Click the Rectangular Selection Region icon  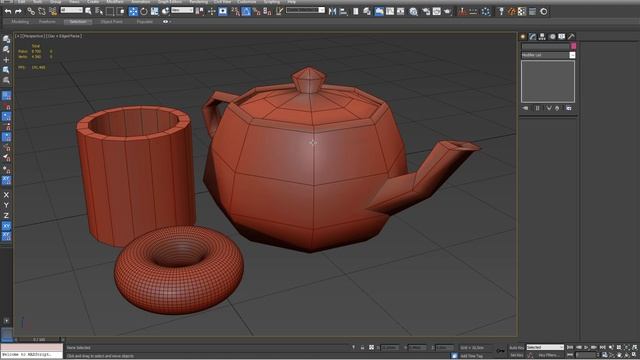coord(110,11)
